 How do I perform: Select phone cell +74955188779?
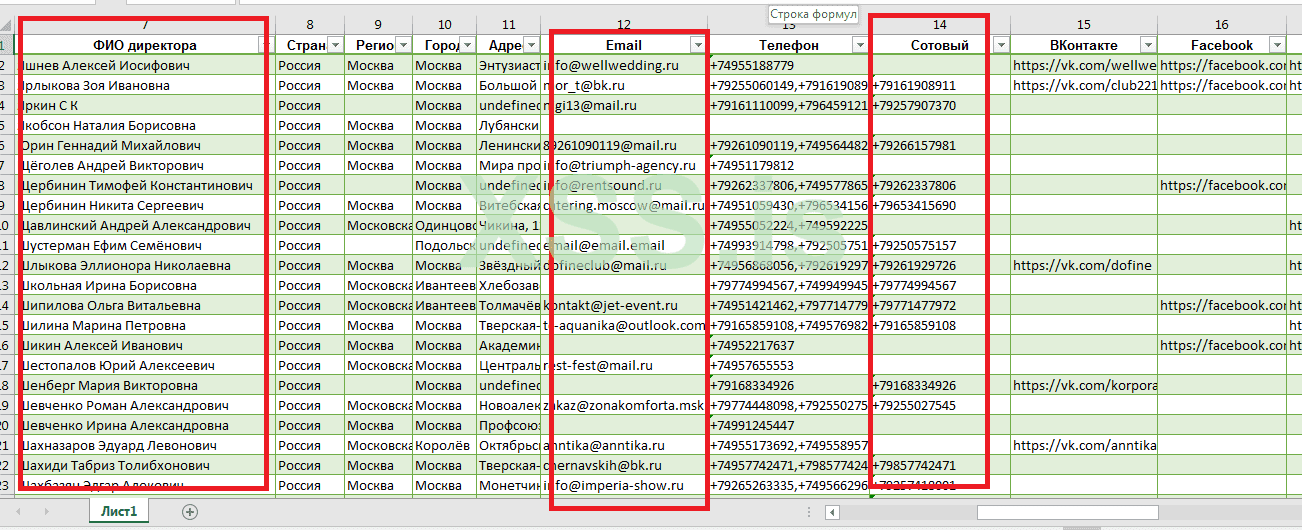[x=789, y=65]
